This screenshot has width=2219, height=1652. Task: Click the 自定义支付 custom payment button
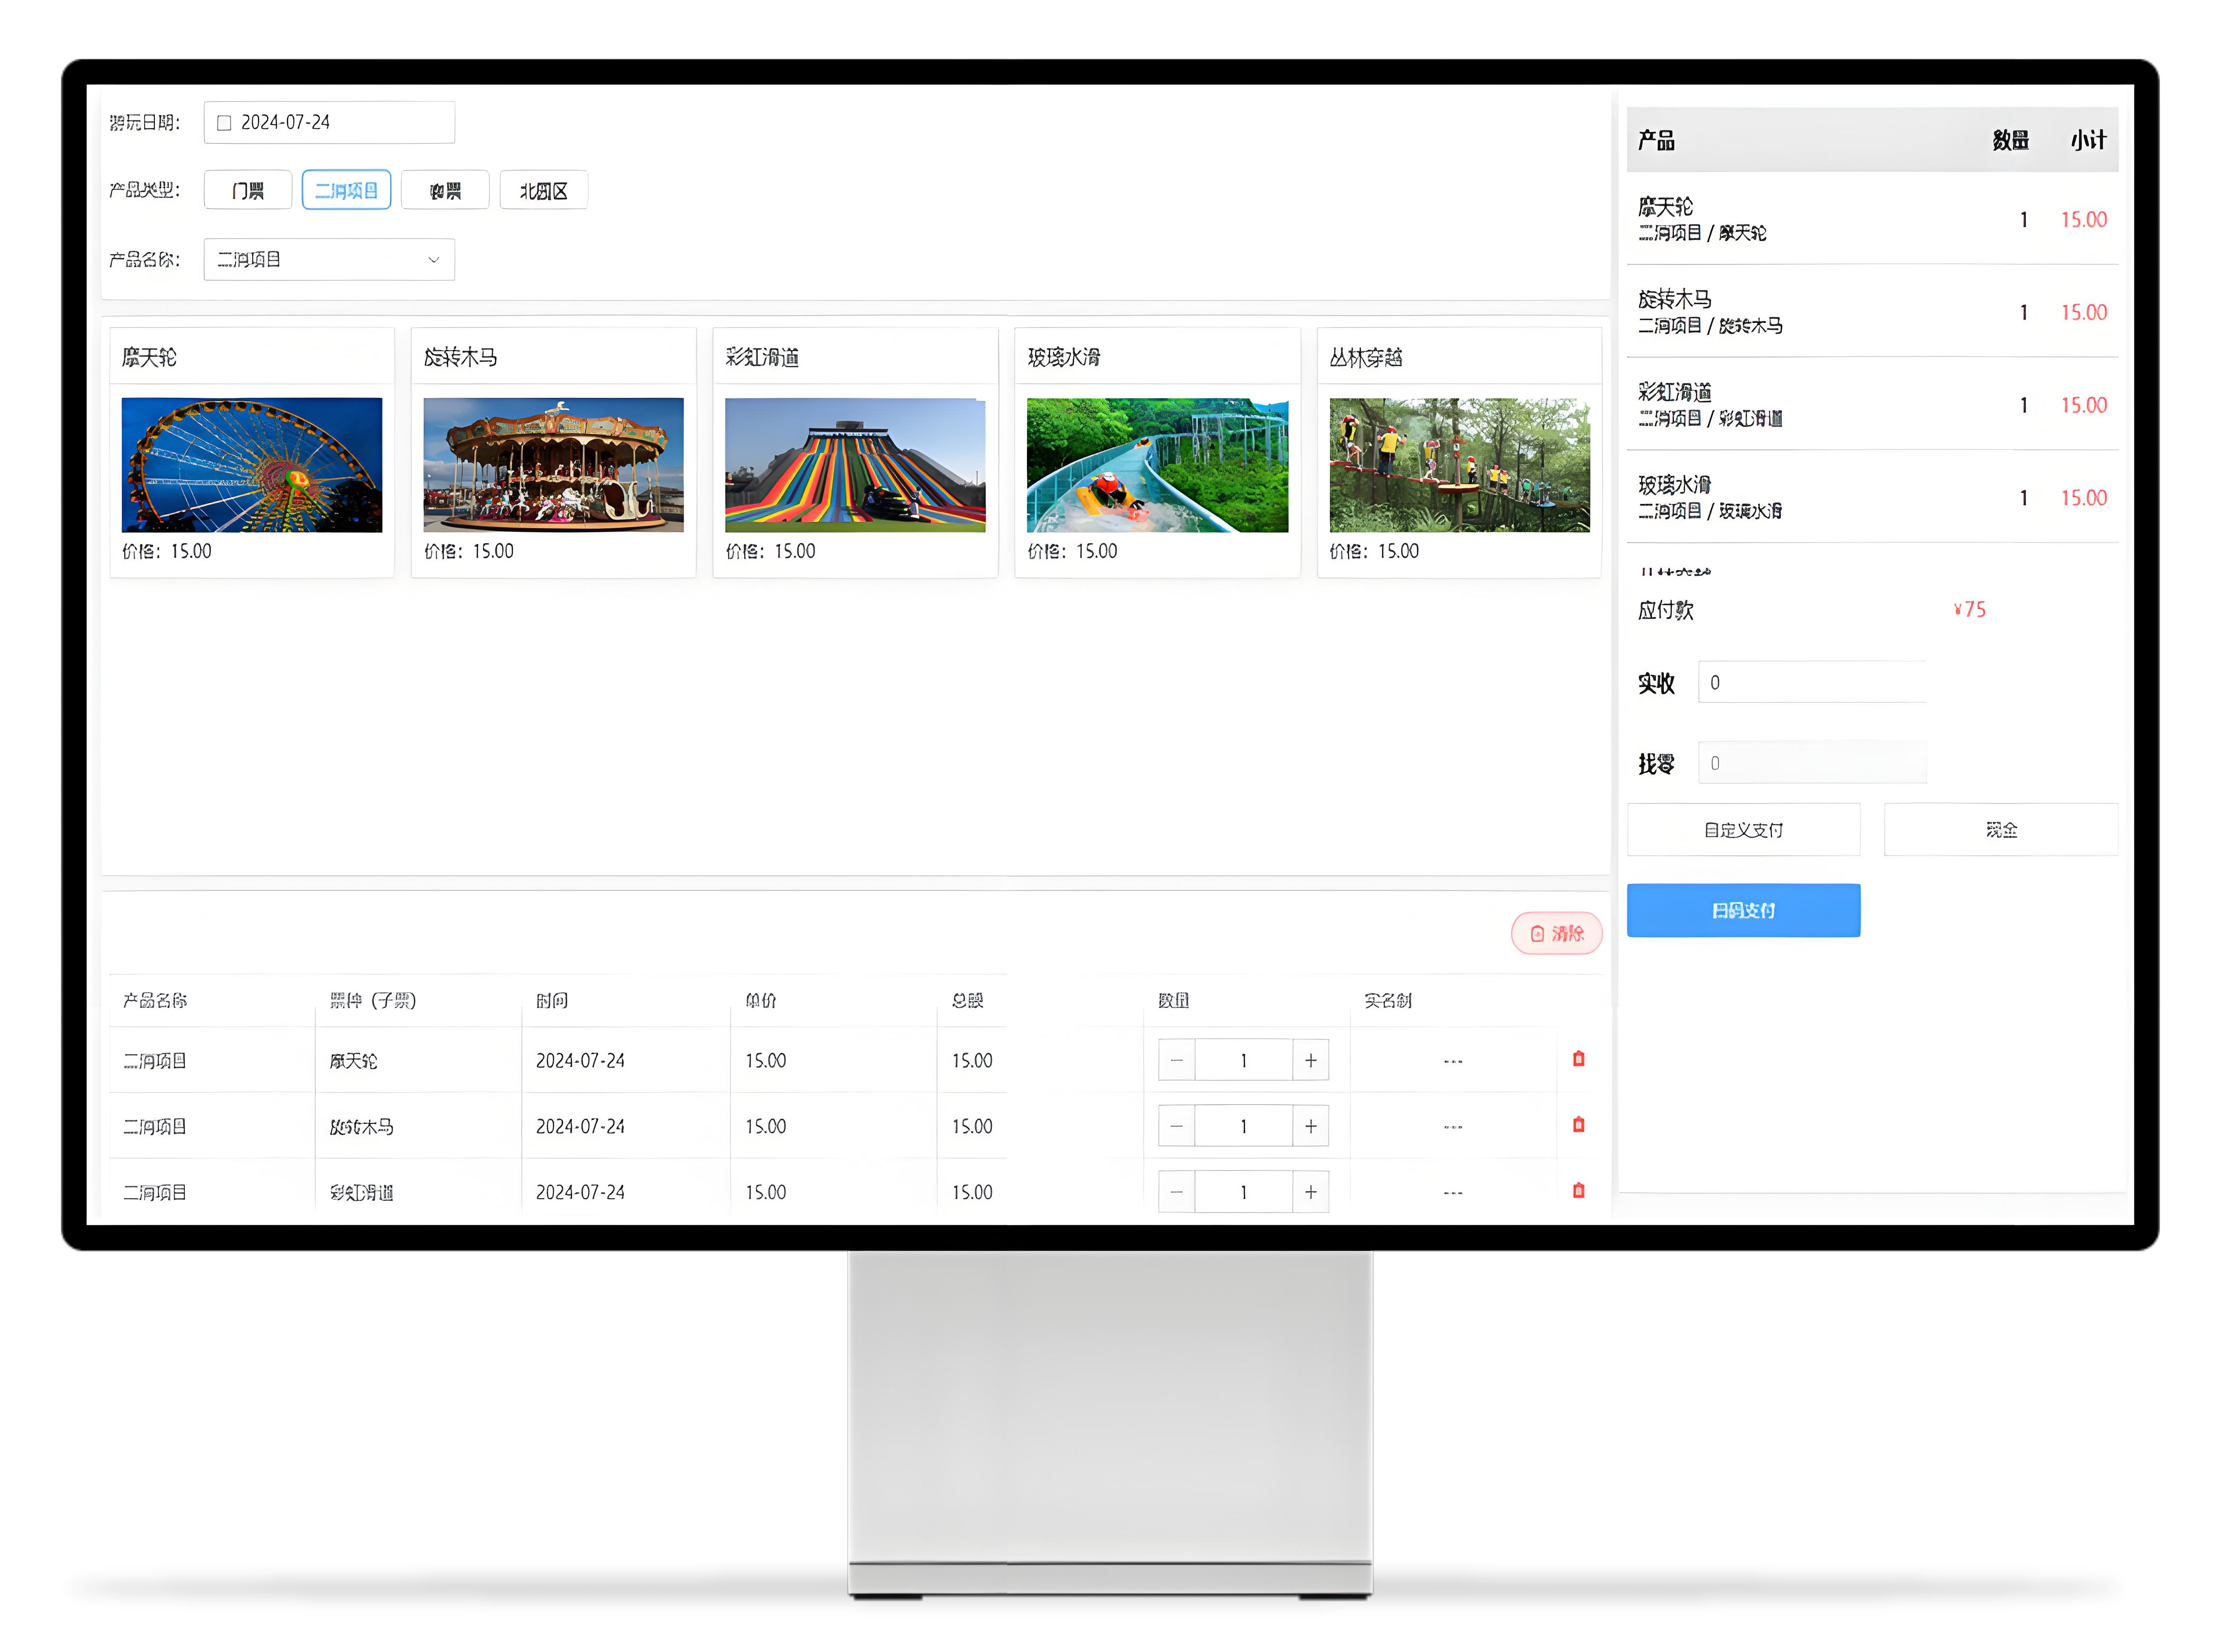pos(1743,830)
